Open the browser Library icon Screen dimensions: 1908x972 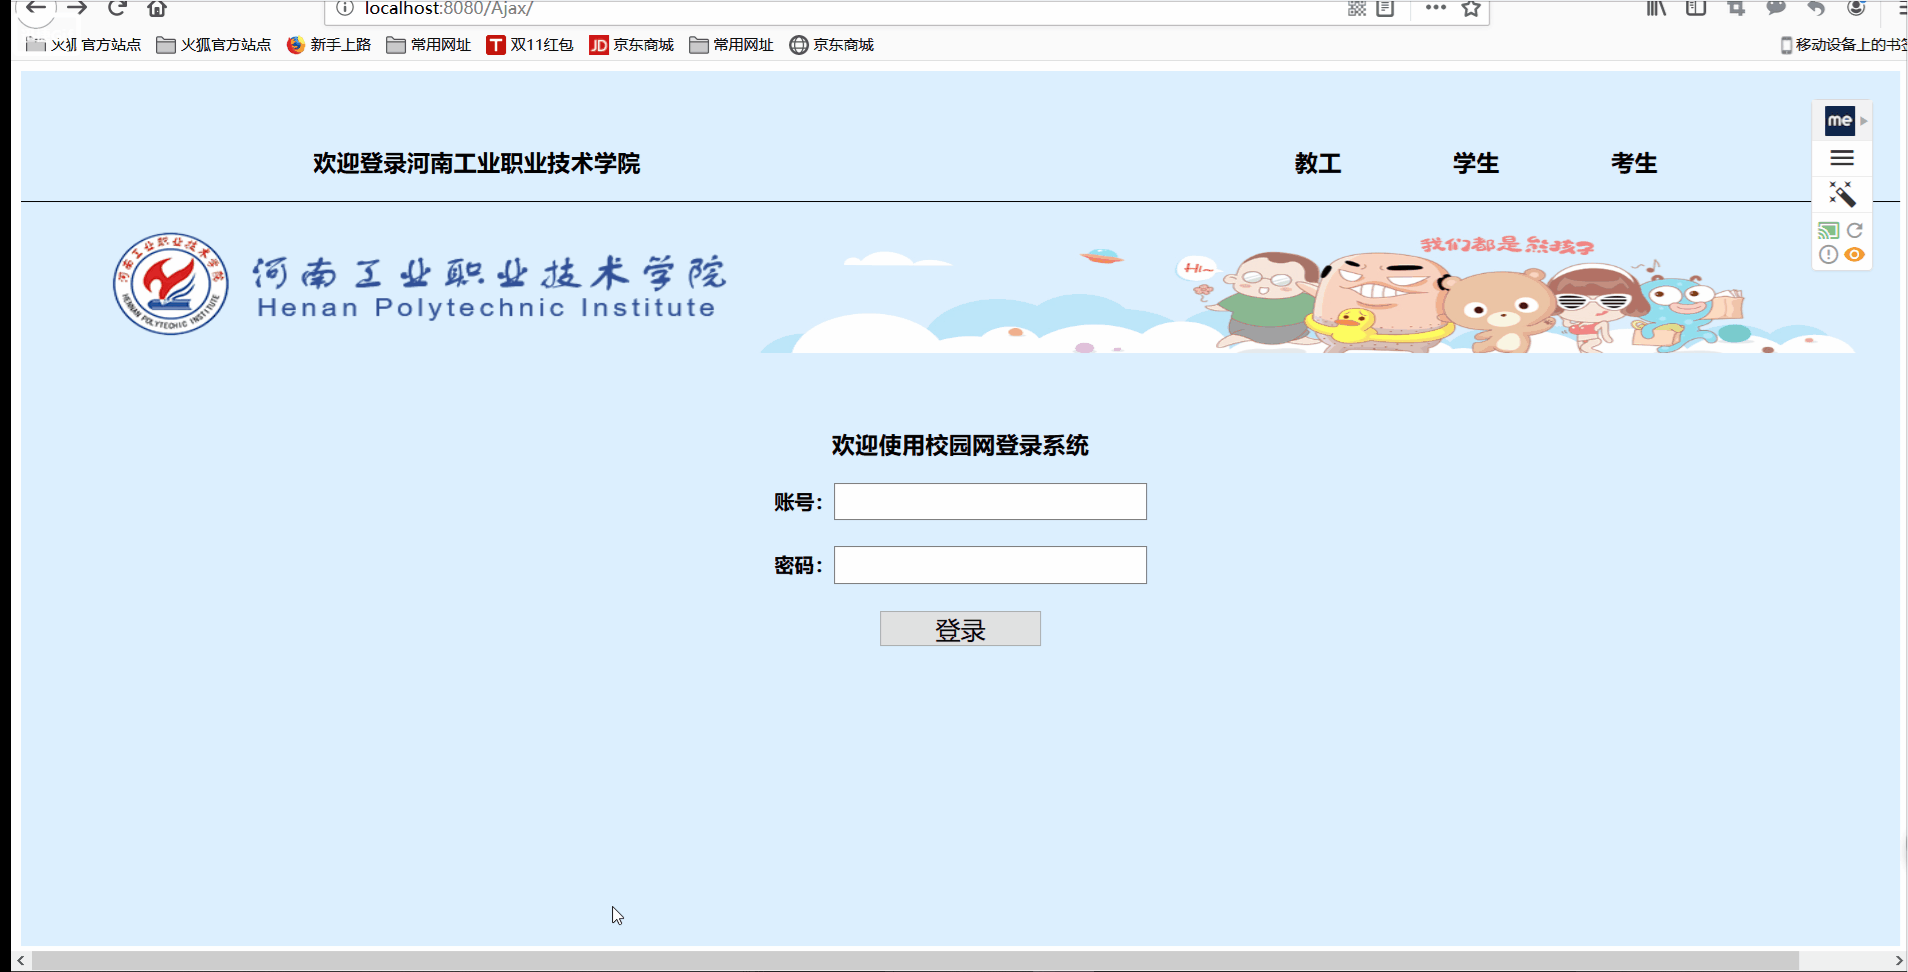[1656, 9]
